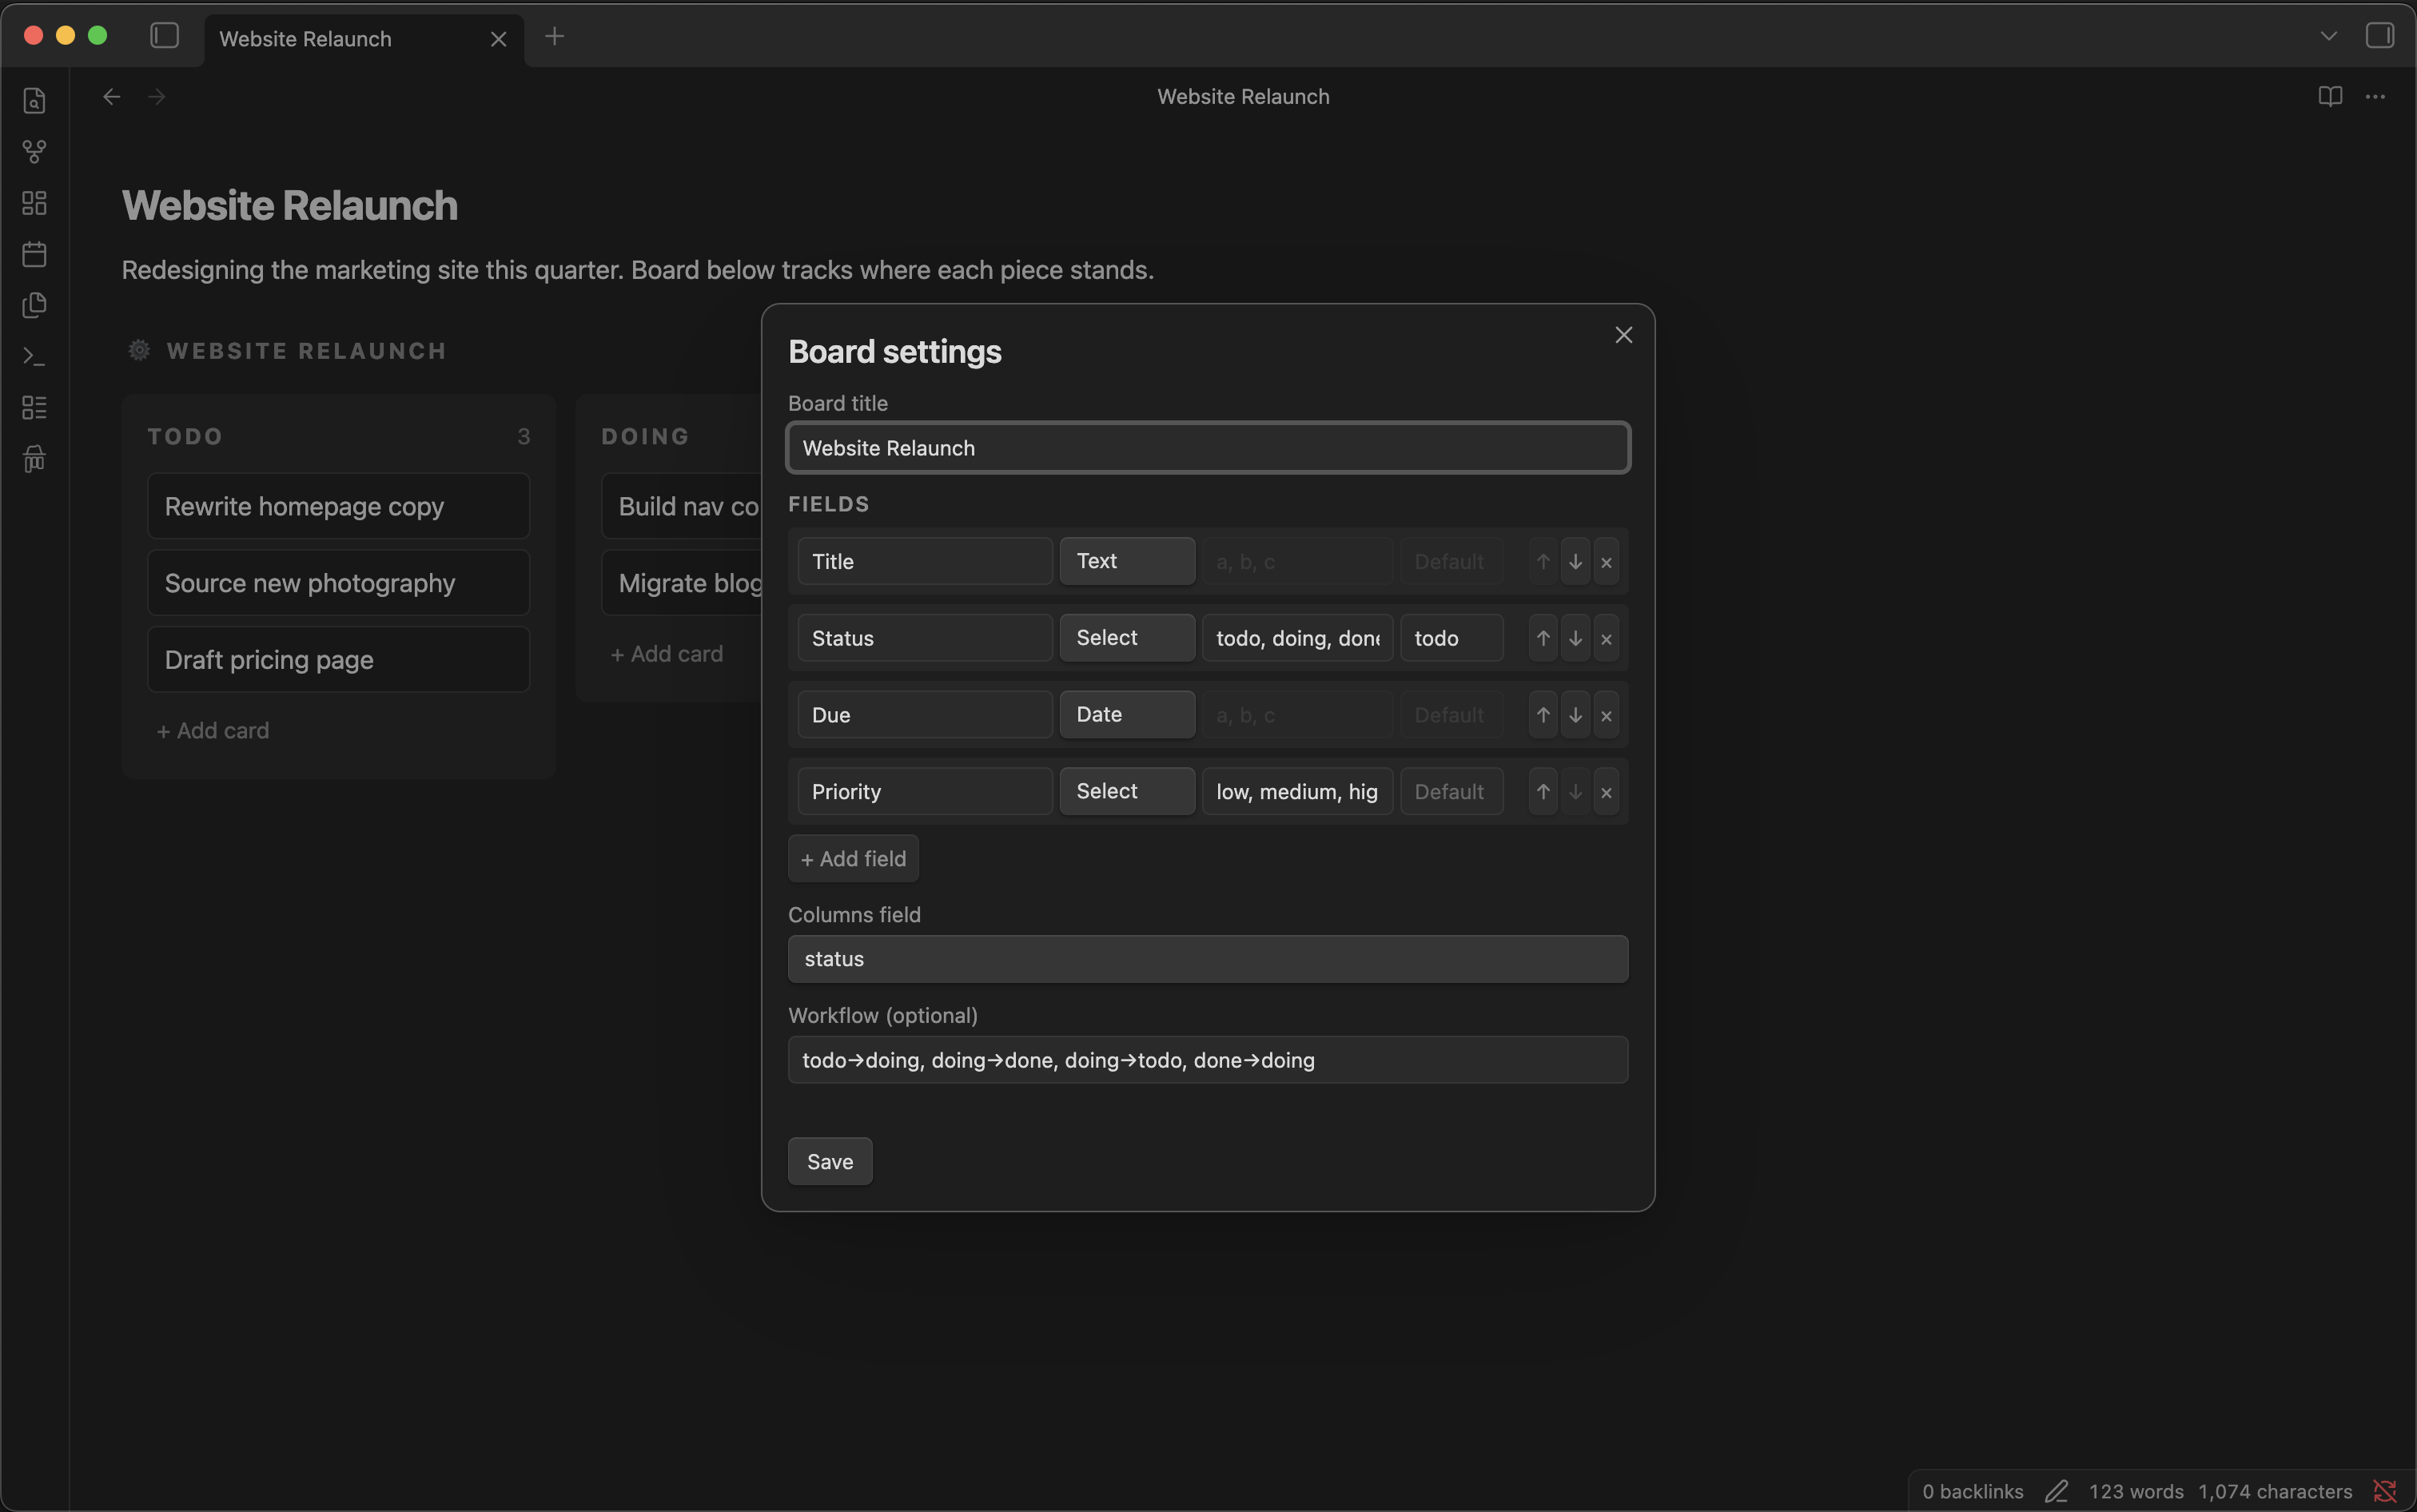
Task: Close the Website Relaunch tab
Action: coord(498,39)
